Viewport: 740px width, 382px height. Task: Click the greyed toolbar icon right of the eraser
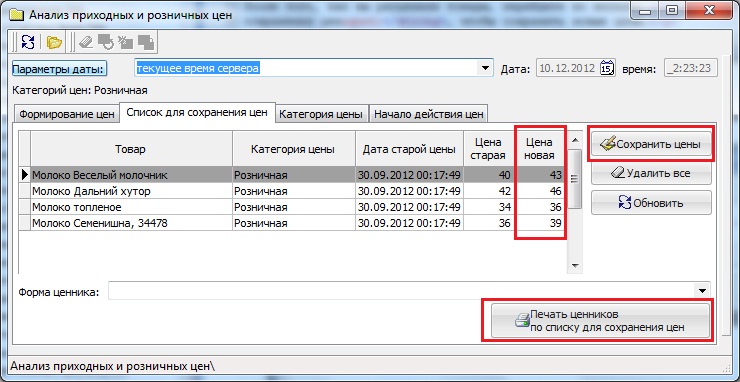[106, 42]
